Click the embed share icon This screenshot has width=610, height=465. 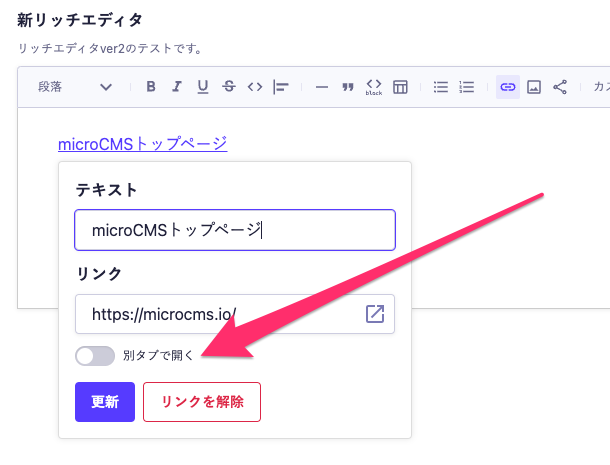pyautogui.click(x=560, y=87)
